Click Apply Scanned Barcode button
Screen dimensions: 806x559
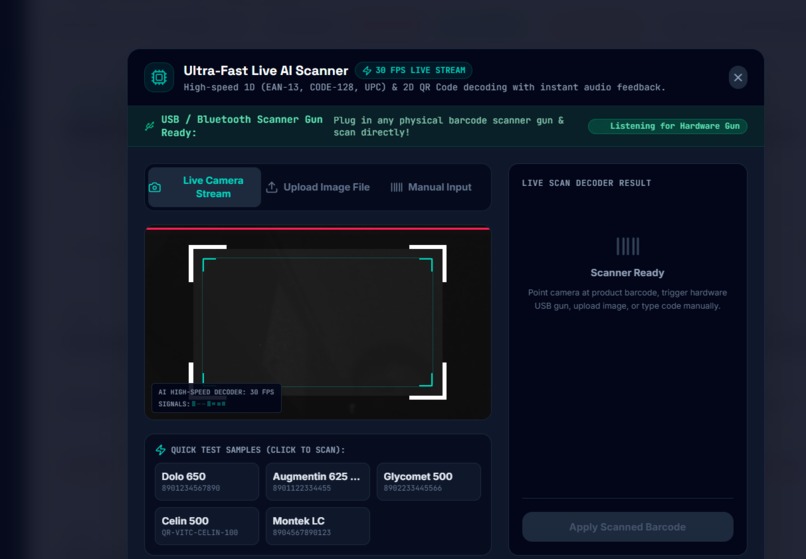[628, 527]
